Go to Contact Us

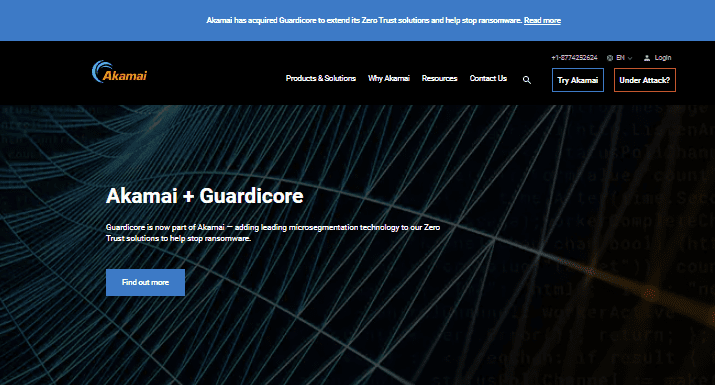point(488,78)
